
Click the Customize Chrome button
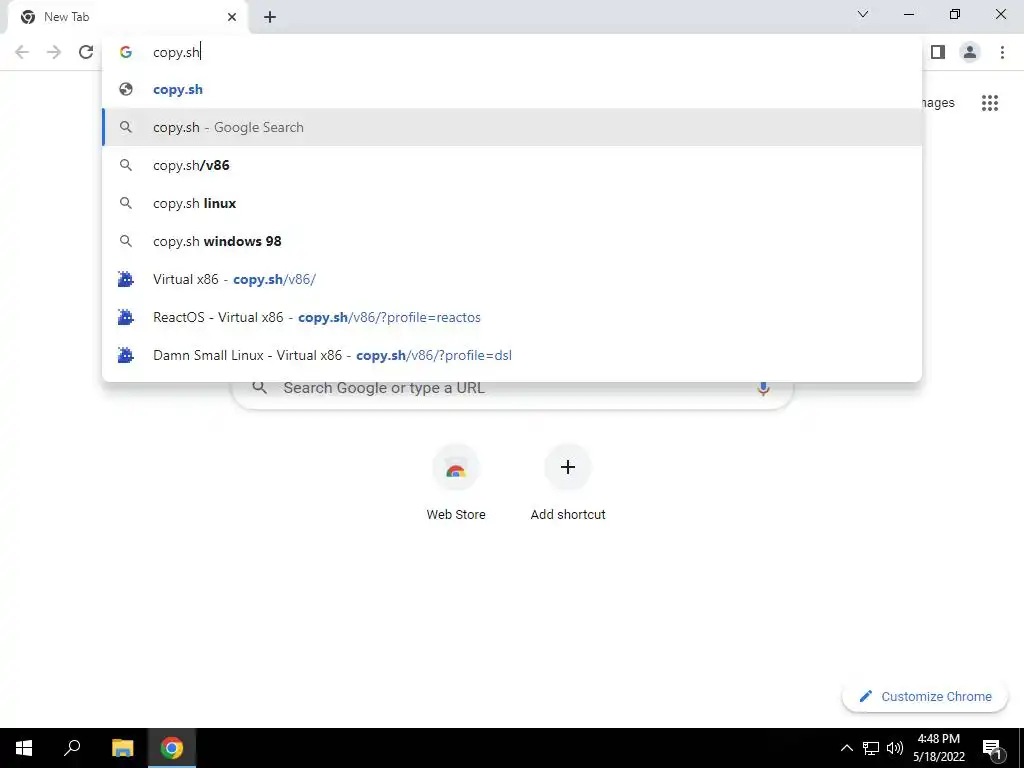(x=925, y=696)
